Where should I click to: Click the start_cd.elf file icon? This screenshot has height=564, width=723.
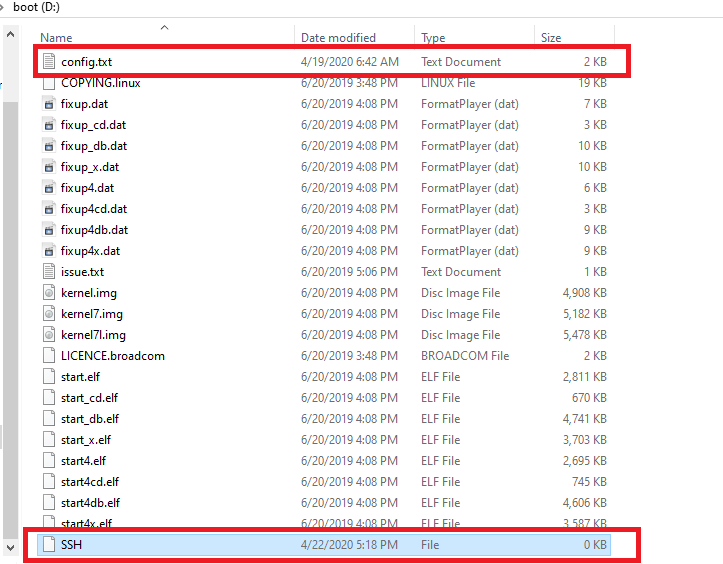49,398
